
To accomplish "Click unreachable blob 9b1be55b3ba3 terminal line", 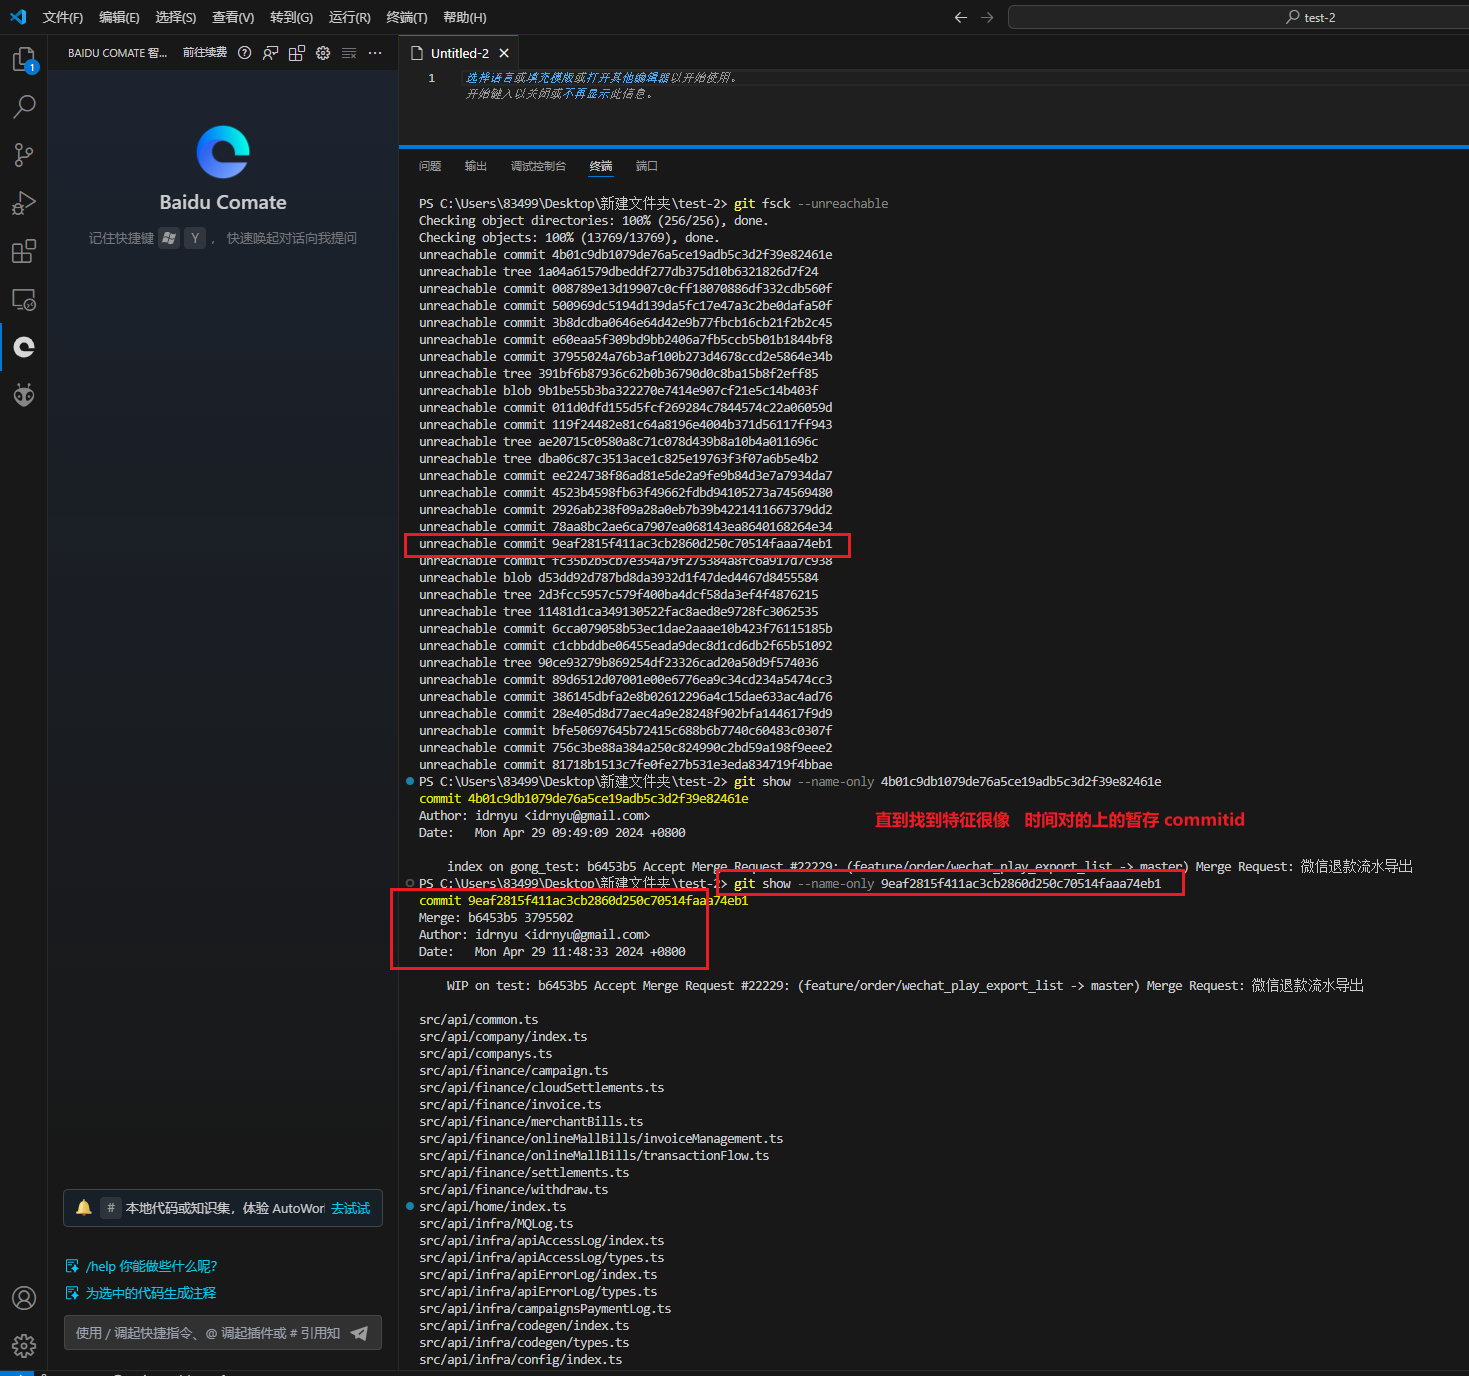I will click(618, 391).
